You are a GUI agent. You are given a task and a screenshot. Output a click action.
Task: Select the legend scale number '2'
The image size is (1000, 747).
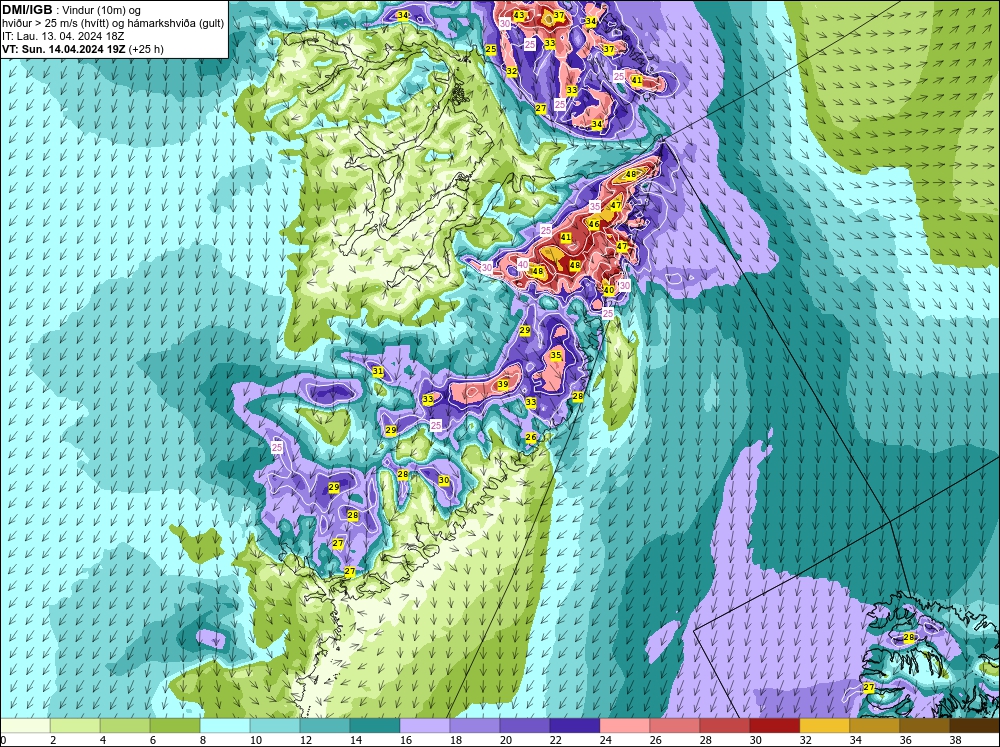tap(53, 740)
